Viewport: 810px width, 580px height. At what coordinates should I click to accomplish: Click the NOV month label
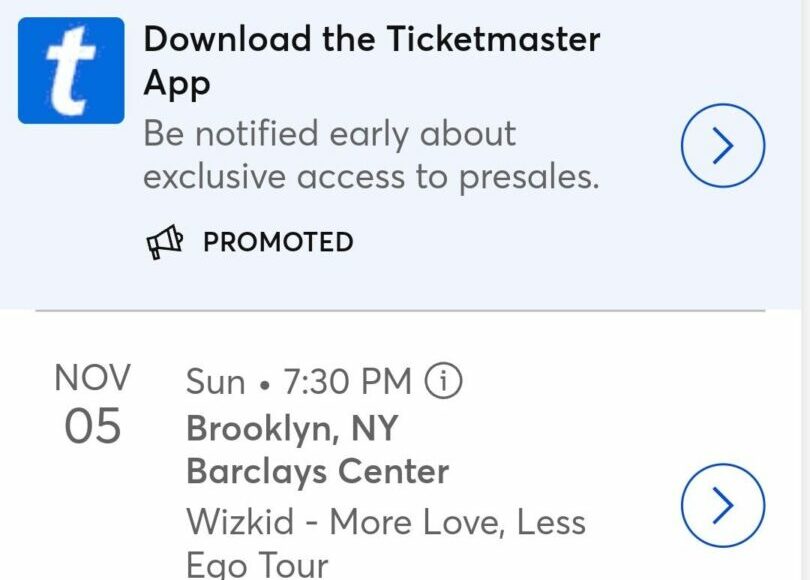tap(92, 379)
